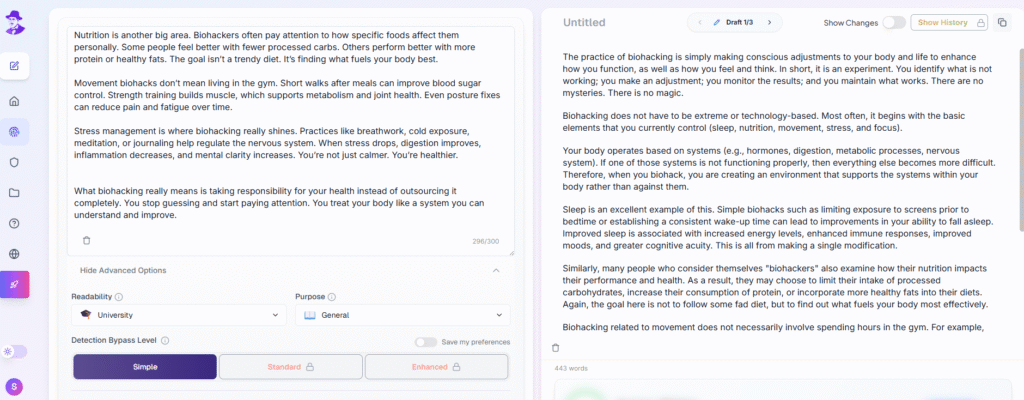Image resolution: width=1024 pixels, height=400 pixels.
Task: Copy output using the copy icon
Action: coord(1002,22)
